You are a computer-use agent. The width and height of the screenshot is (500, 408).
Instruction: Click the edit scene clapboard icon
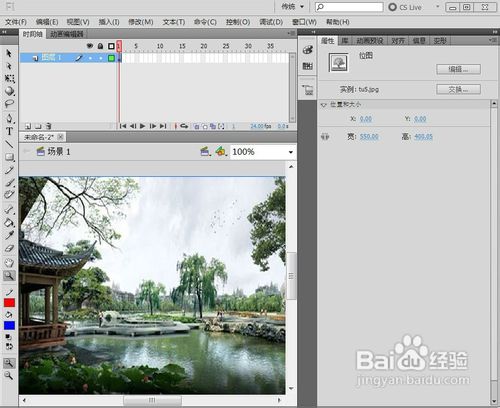click(205, 152)
